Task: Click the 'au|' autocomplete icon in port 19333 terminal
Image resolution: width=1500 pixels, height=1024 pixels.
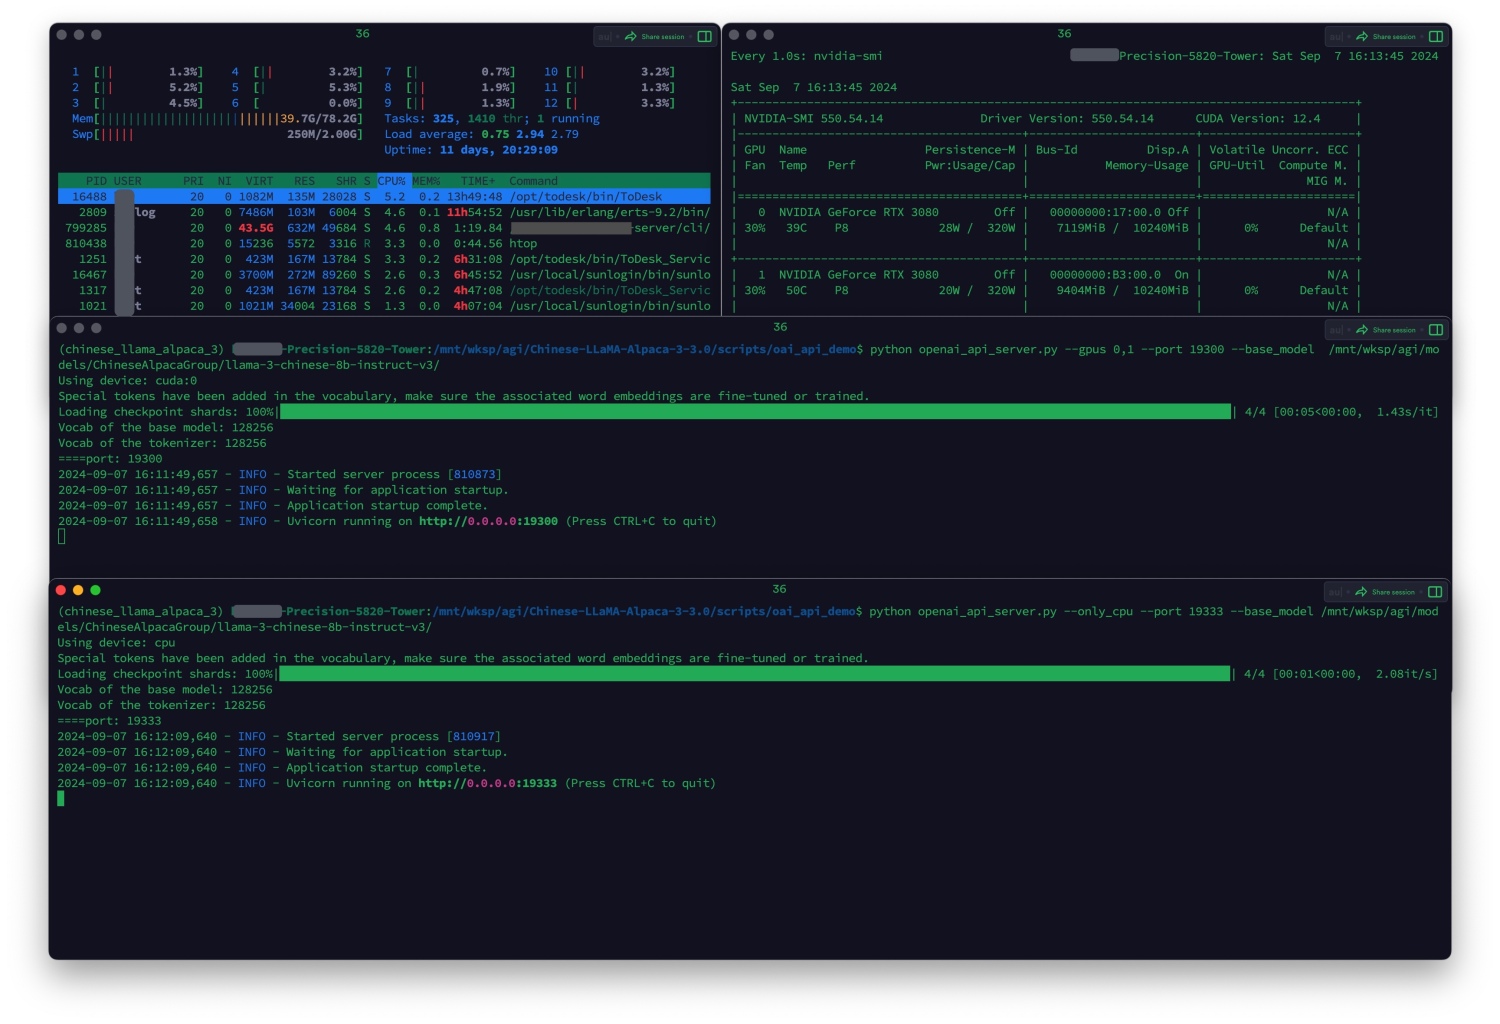Action: pos(1335,592)
